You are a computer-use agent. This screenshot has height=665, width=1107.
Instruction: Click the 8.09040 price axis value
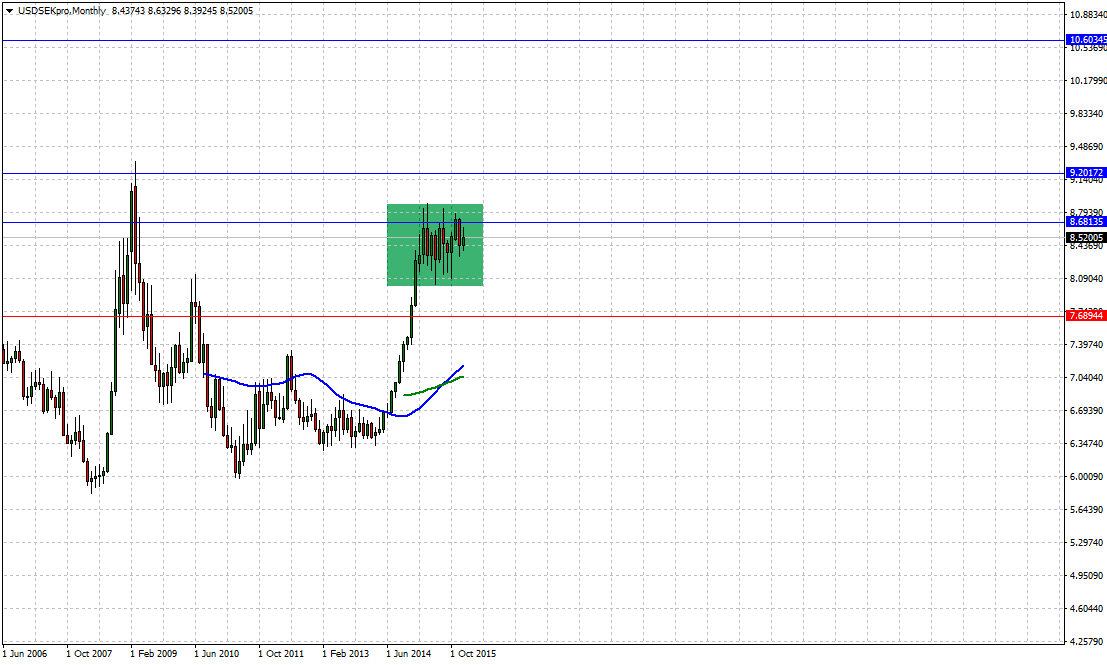[1087, 278]
